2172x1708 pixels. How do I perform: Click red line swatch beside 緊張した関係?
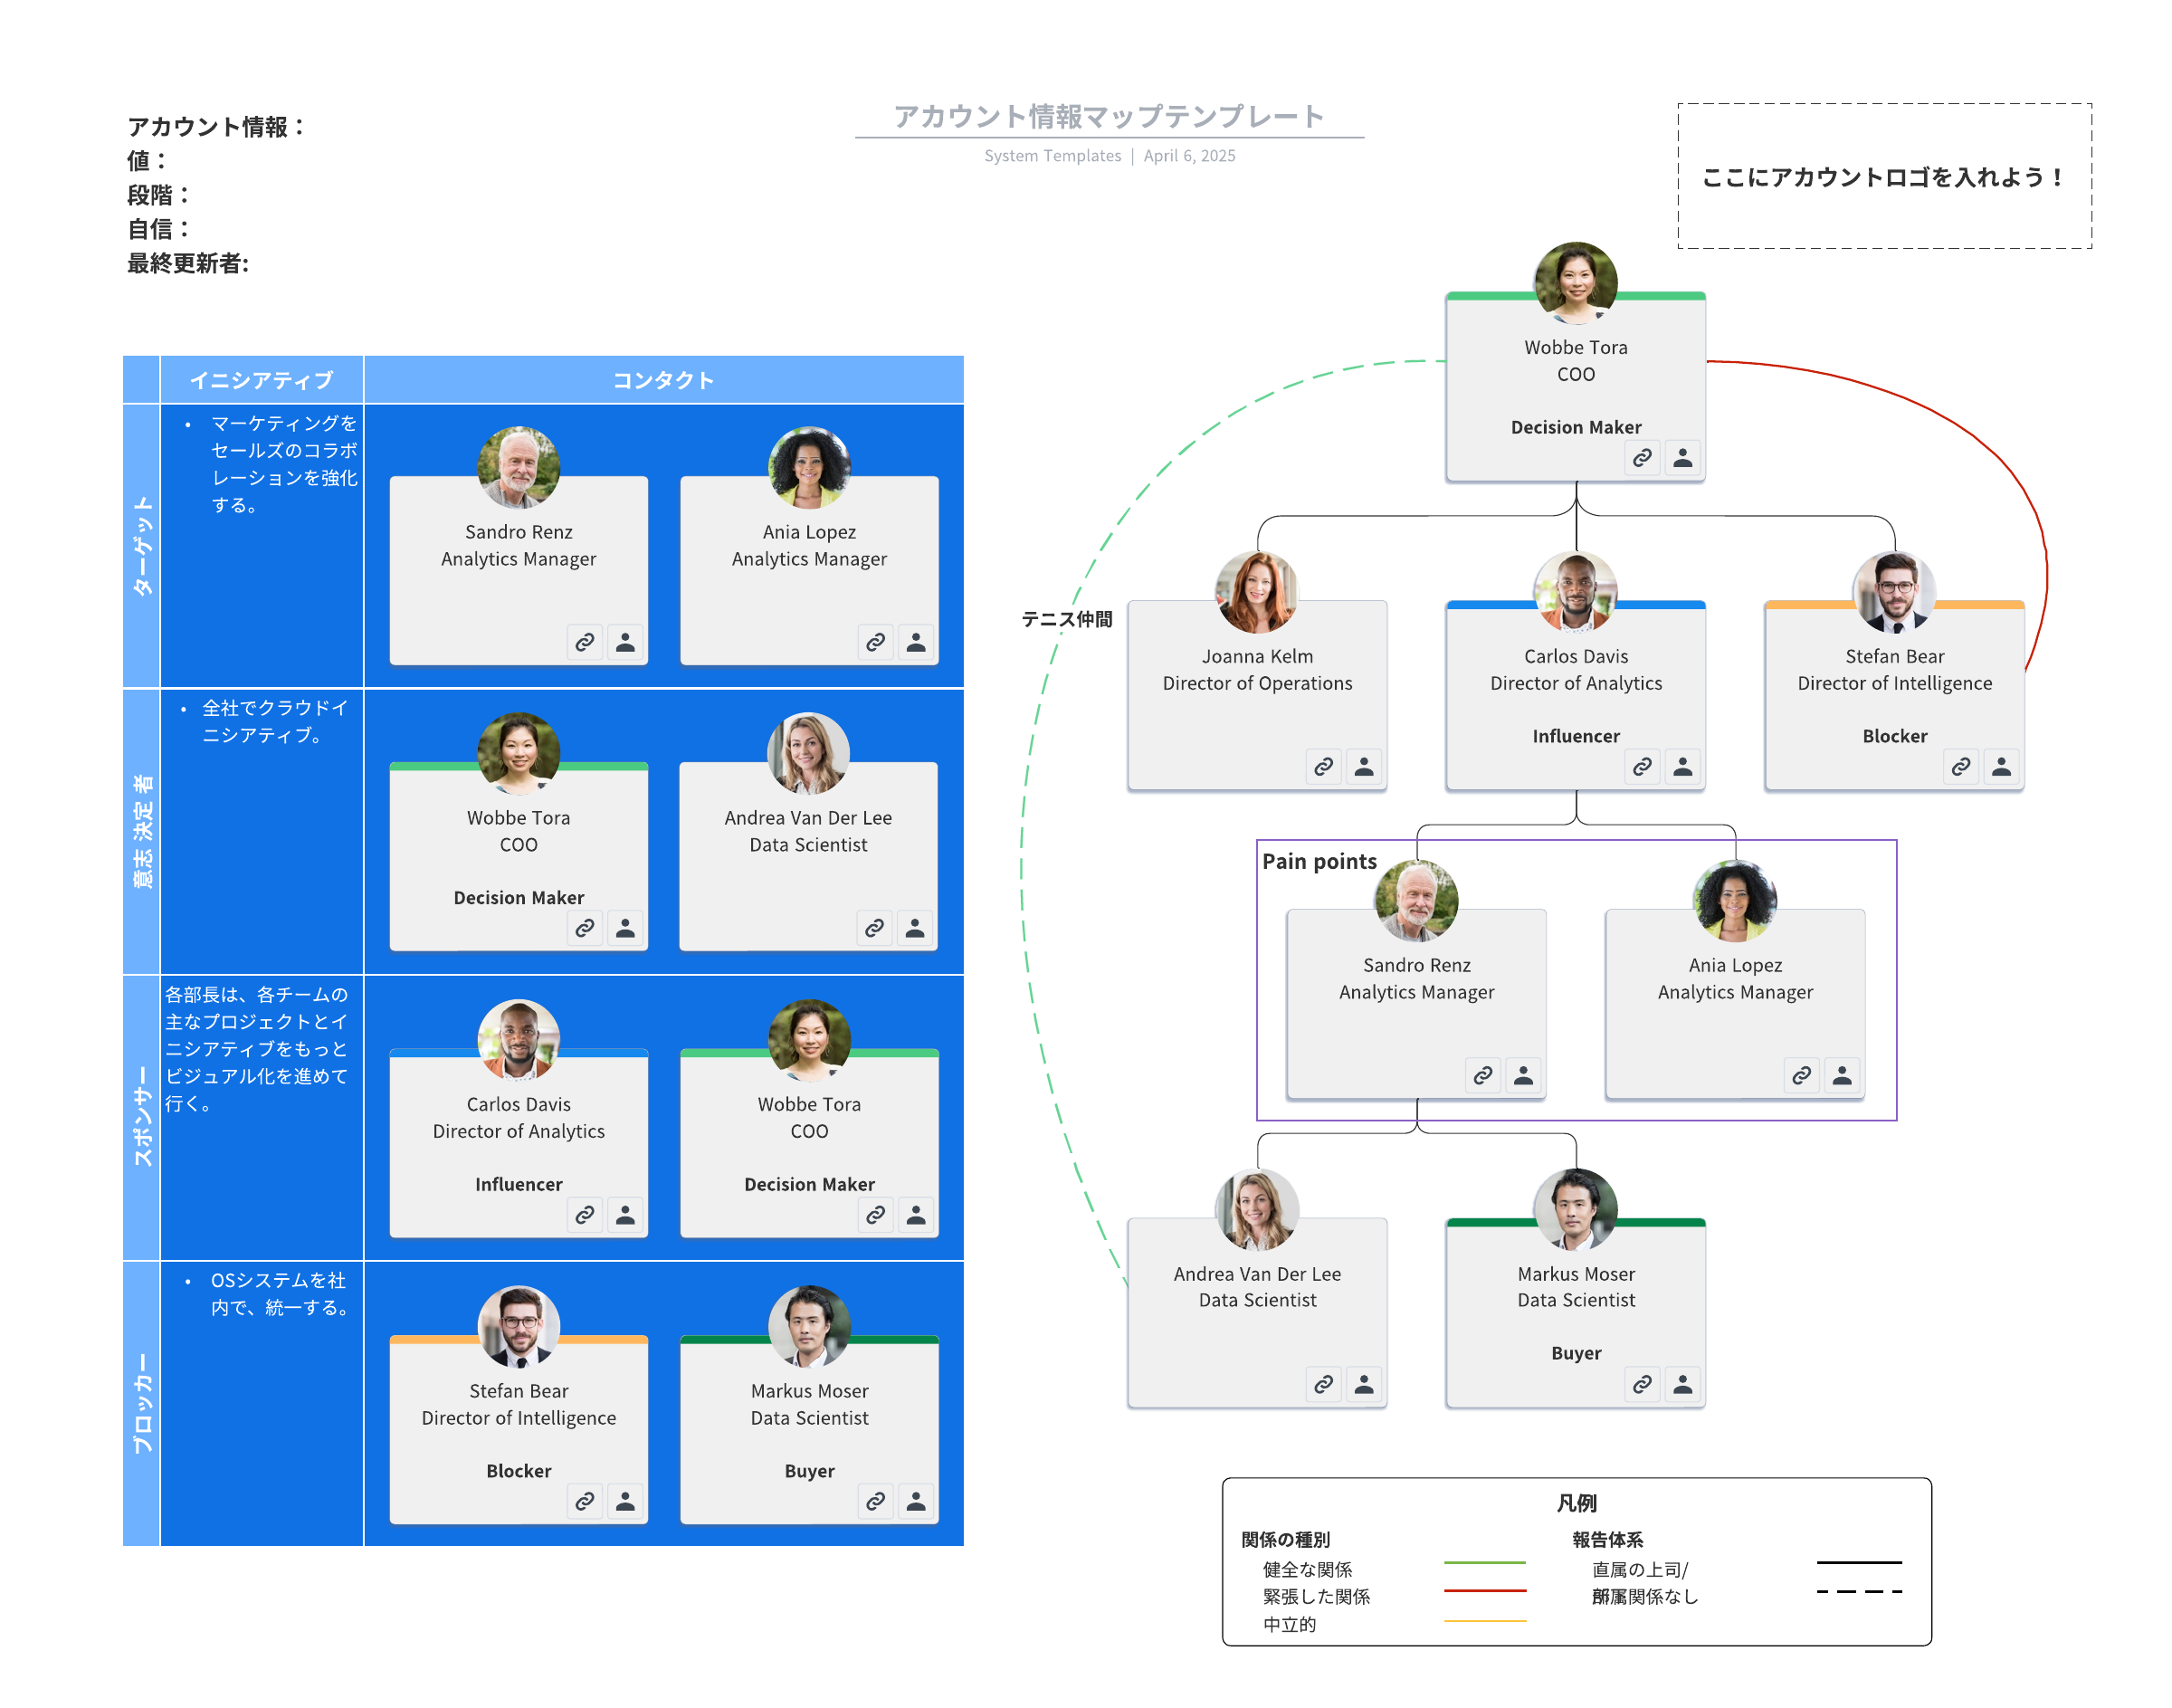click(x=1485, y=1591)
